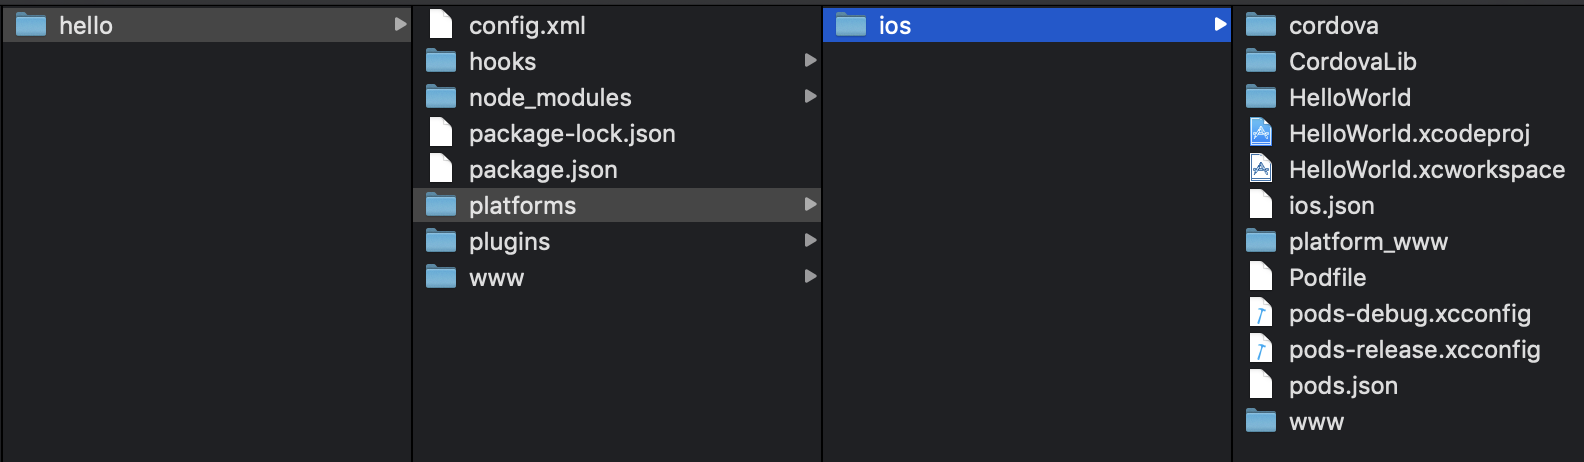Screen dimensions: 1584x462
Task: Click the node_modules folder icon
Action: point(441,97)
